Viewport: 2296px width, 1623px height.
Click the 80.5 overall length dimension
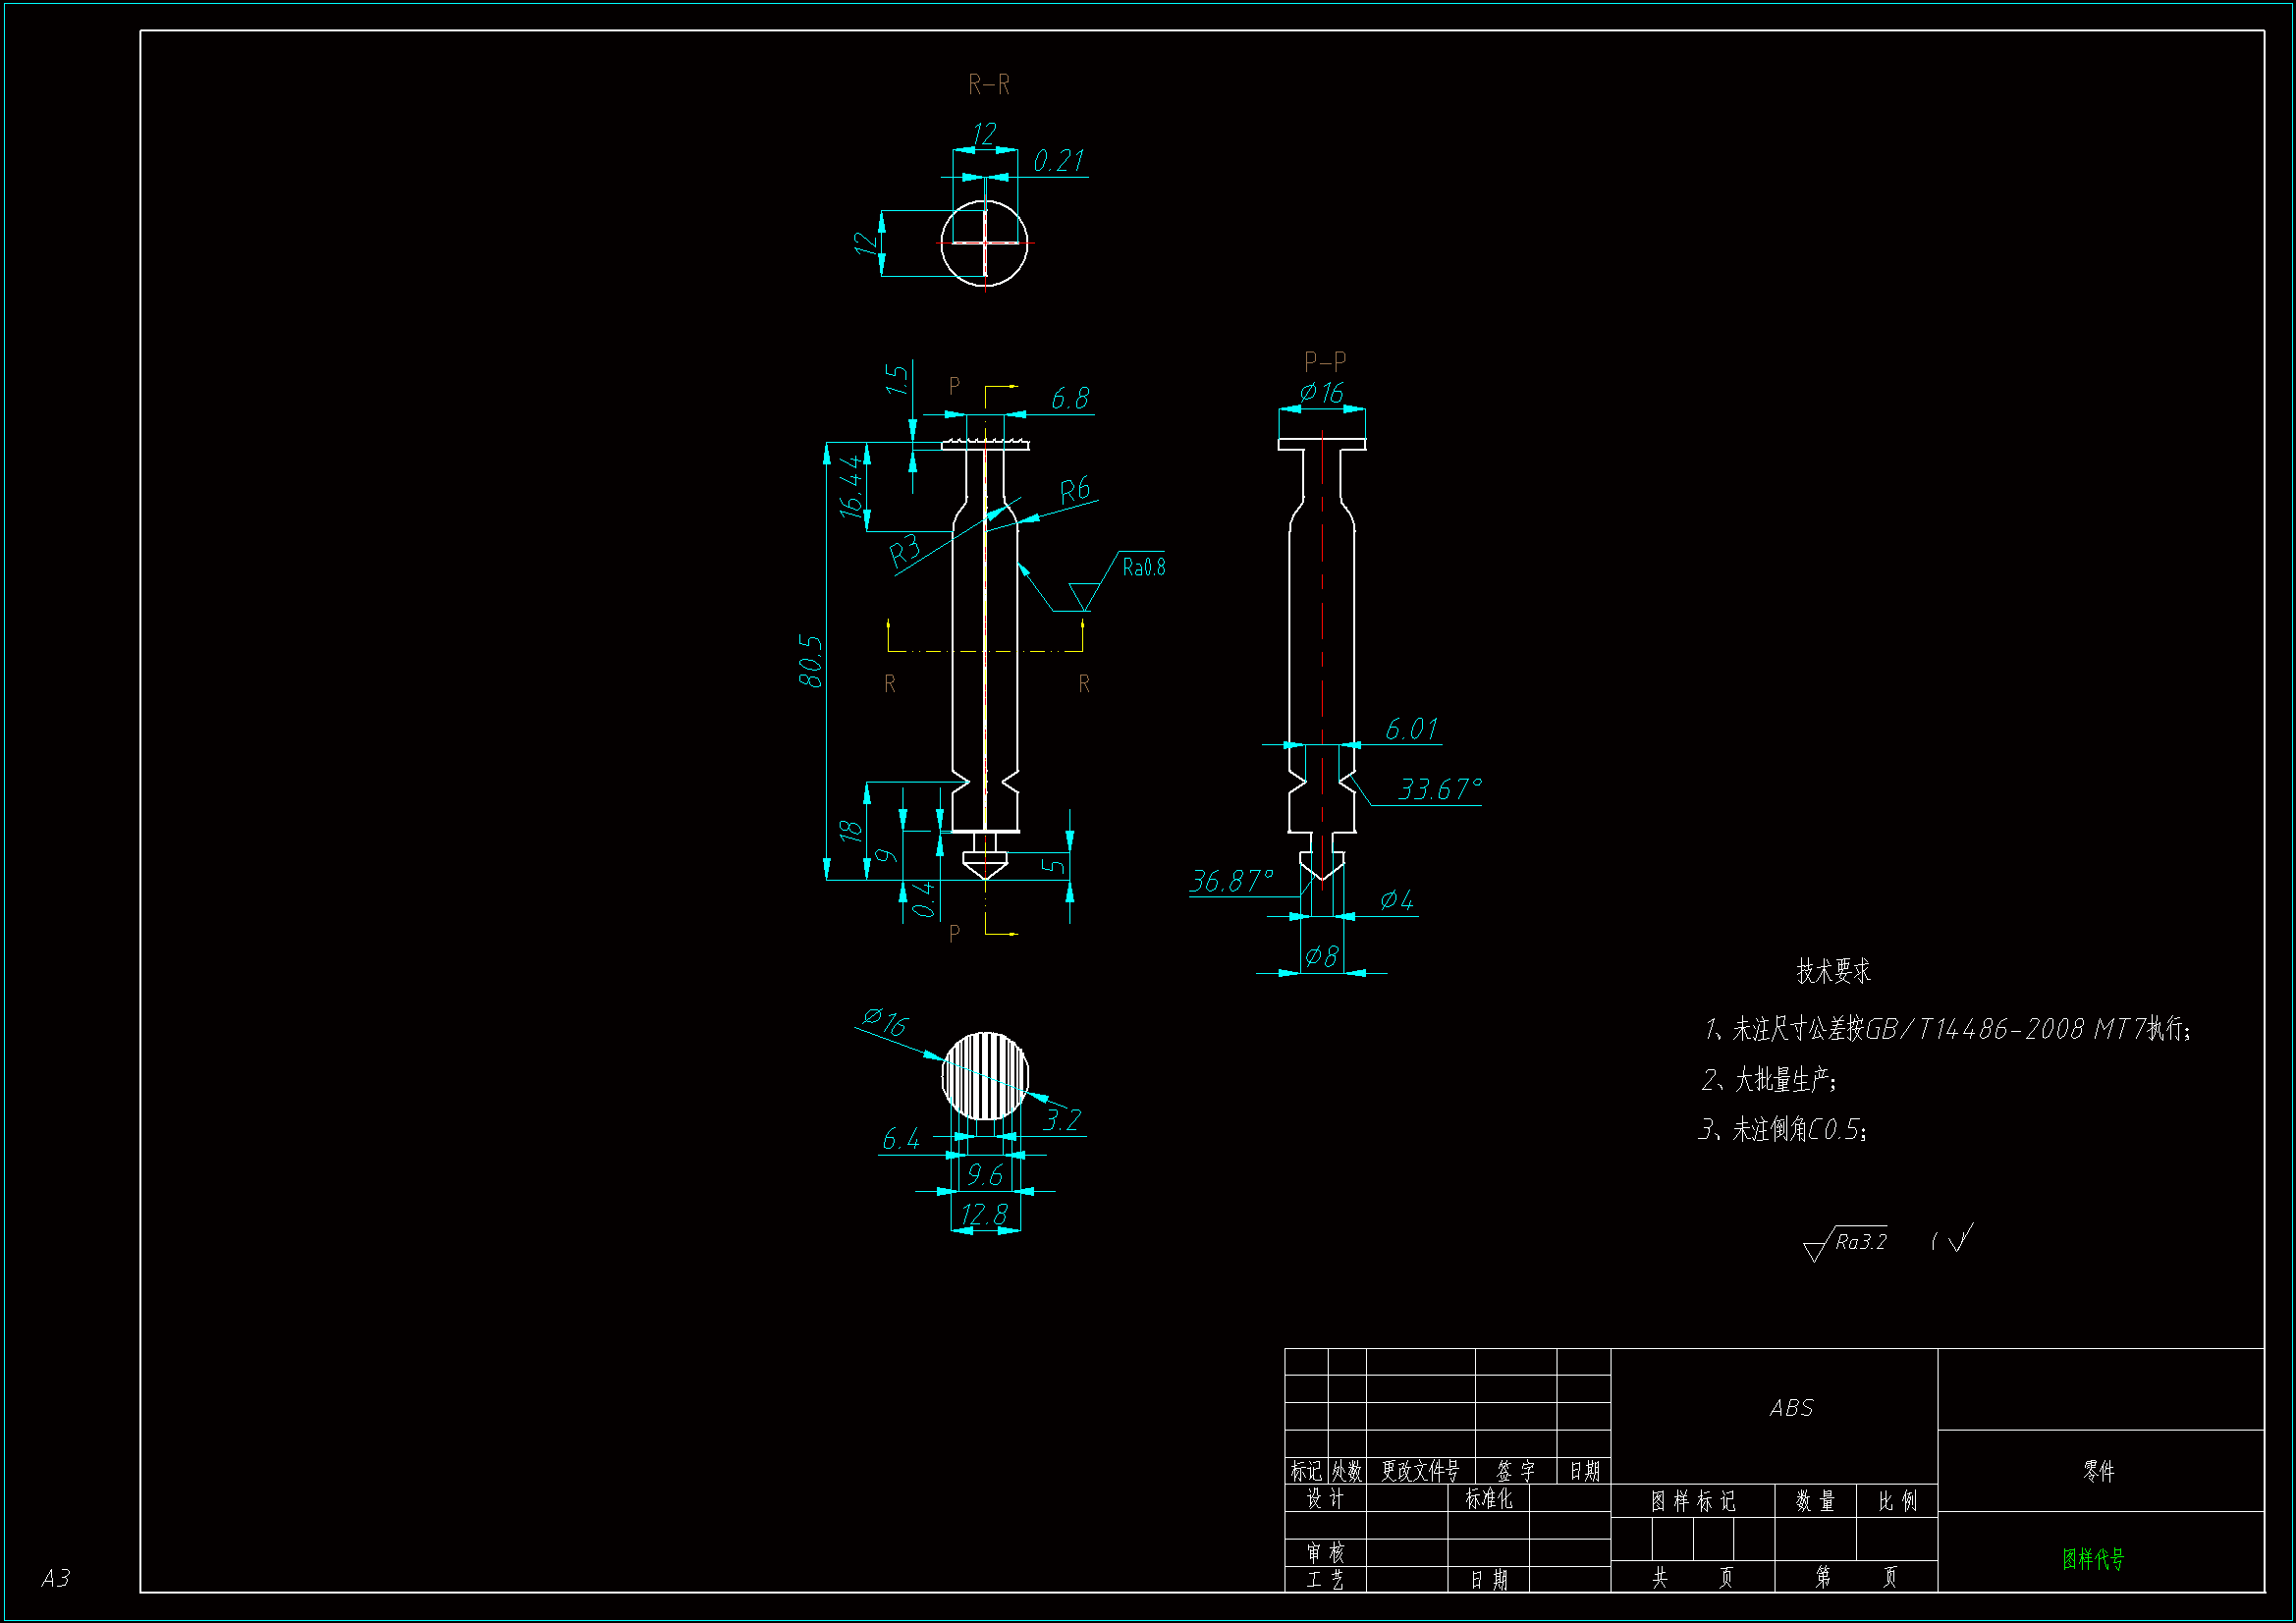tap(811, 661)
